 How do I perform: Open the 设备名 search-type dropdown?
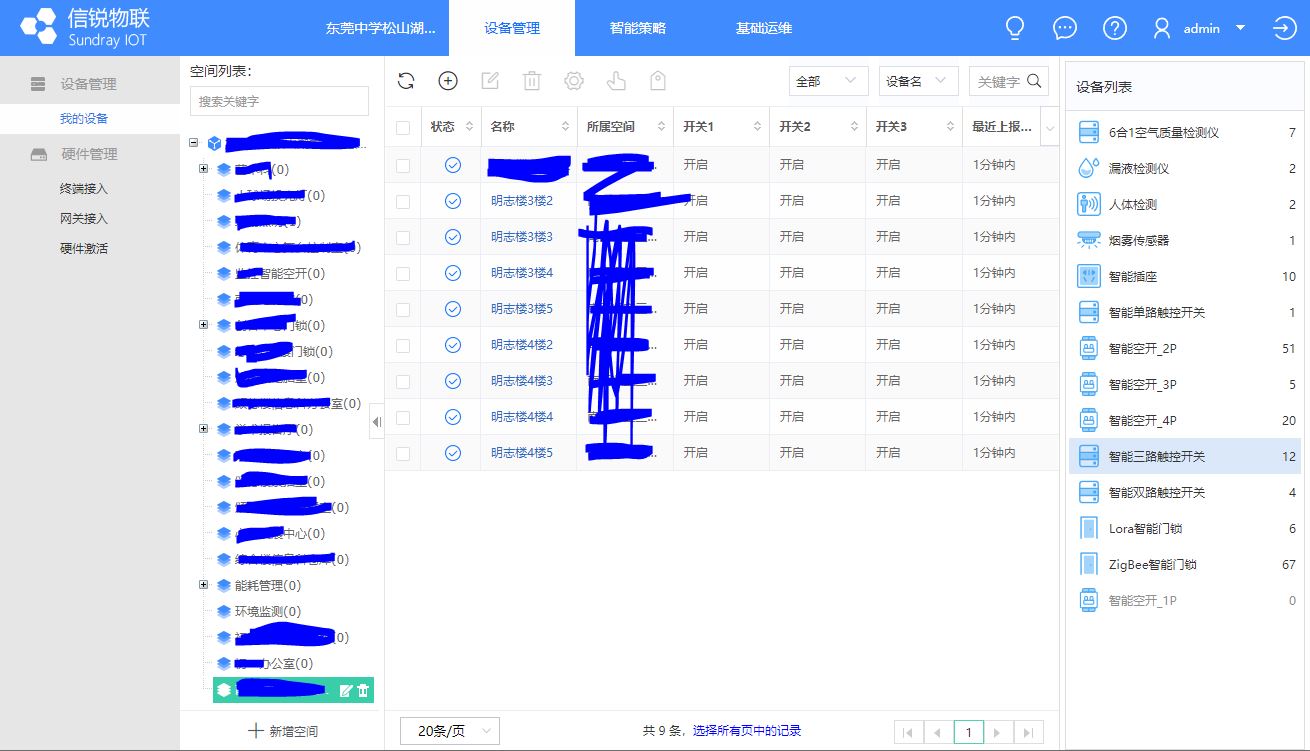pyautogui.click(x=919, y=81)
